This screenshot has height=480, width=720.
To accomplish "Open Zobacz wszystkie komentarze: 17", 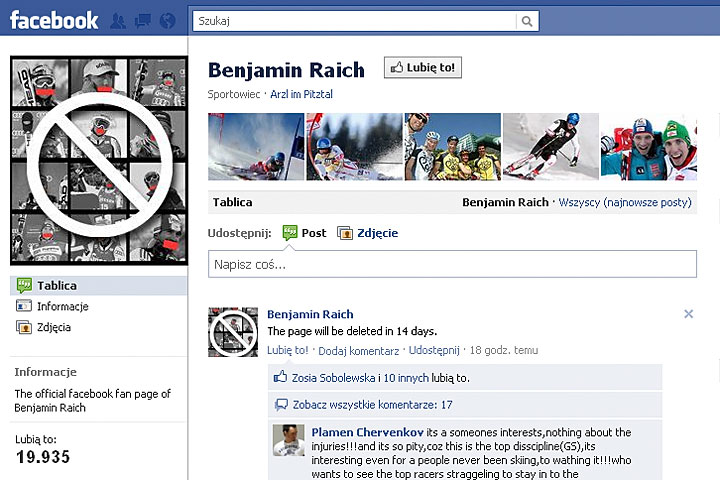I will 372,405.
